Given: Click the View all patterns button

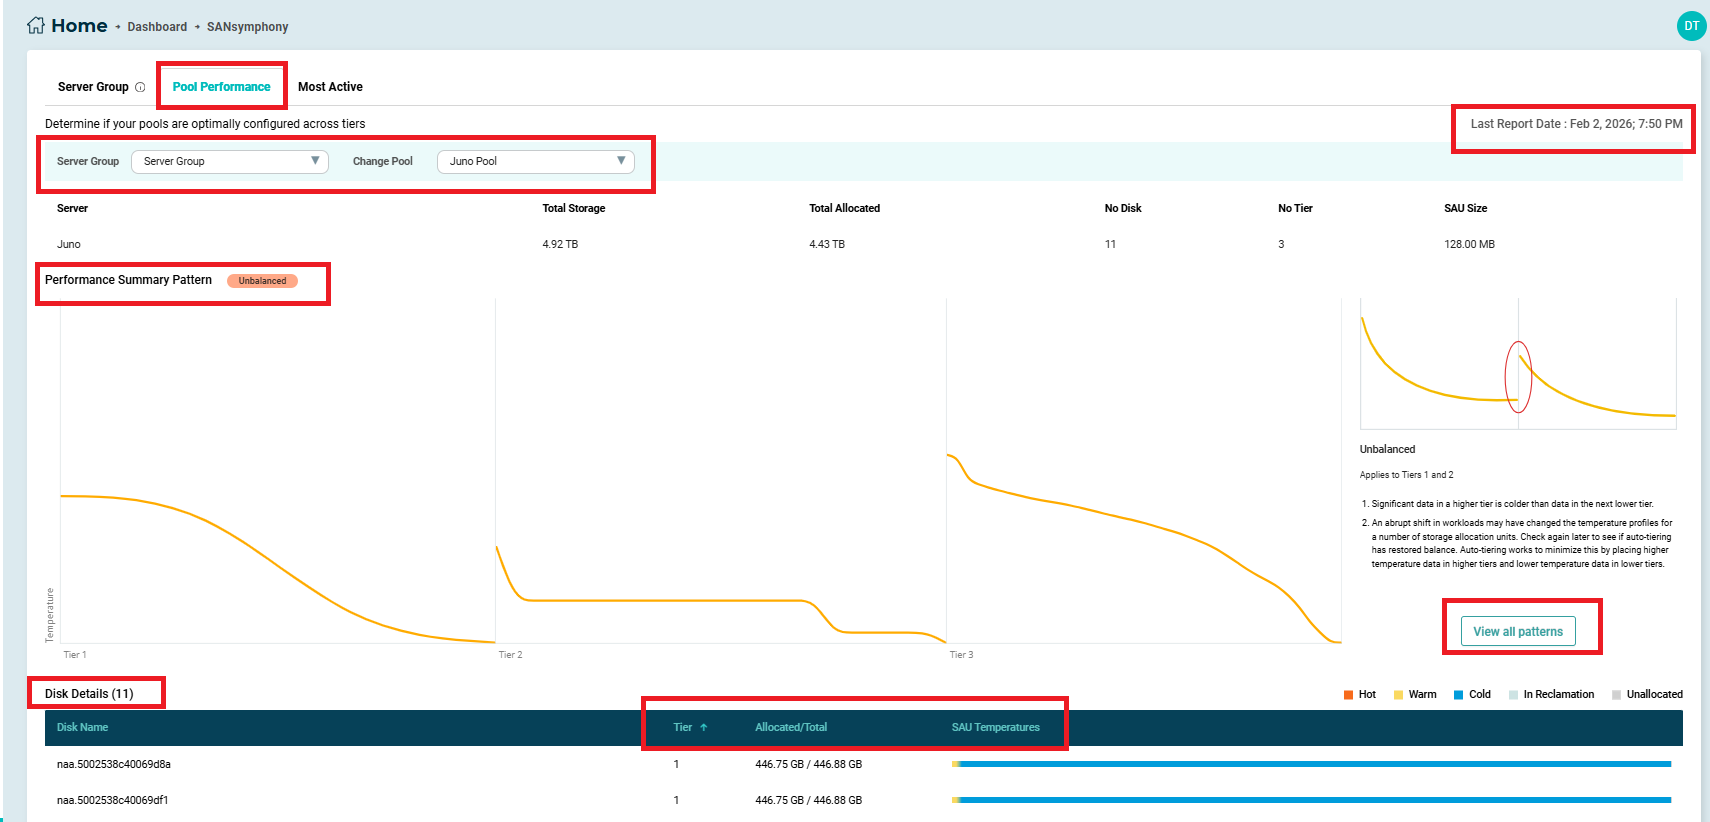Looking at the screenshot, I should click(1517, 632).
